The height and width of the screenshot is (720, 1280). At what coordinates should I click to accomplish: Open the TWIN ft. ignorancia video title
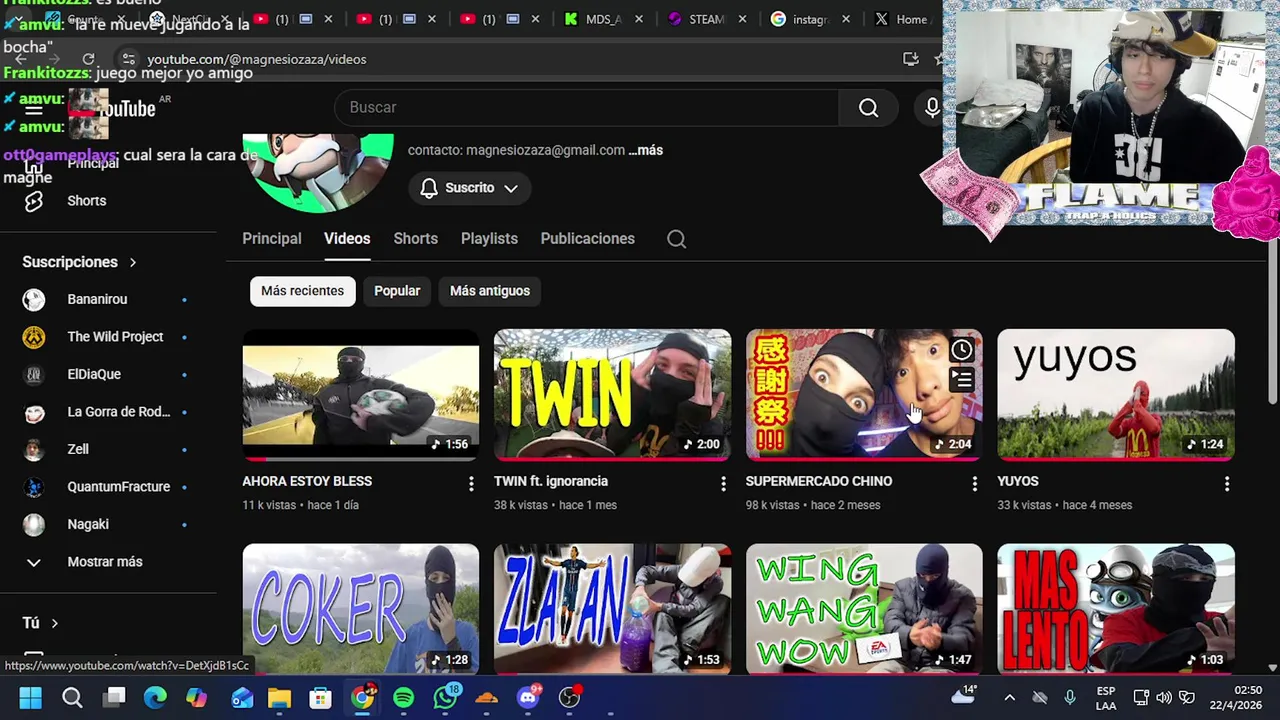coord(551,481)
